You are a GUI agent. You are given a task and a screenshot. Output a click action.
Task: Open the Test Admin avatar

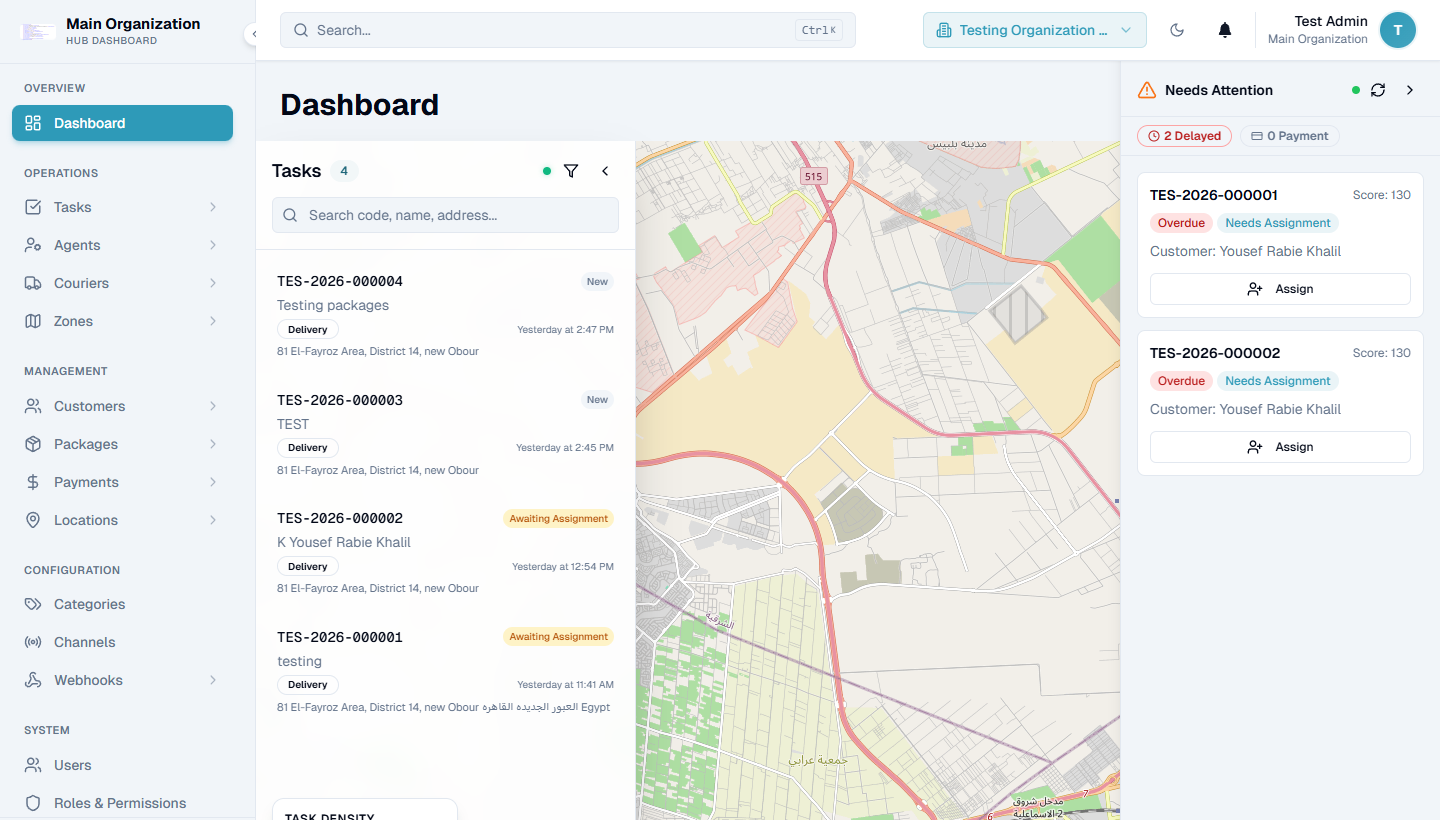pos(1397,30)
